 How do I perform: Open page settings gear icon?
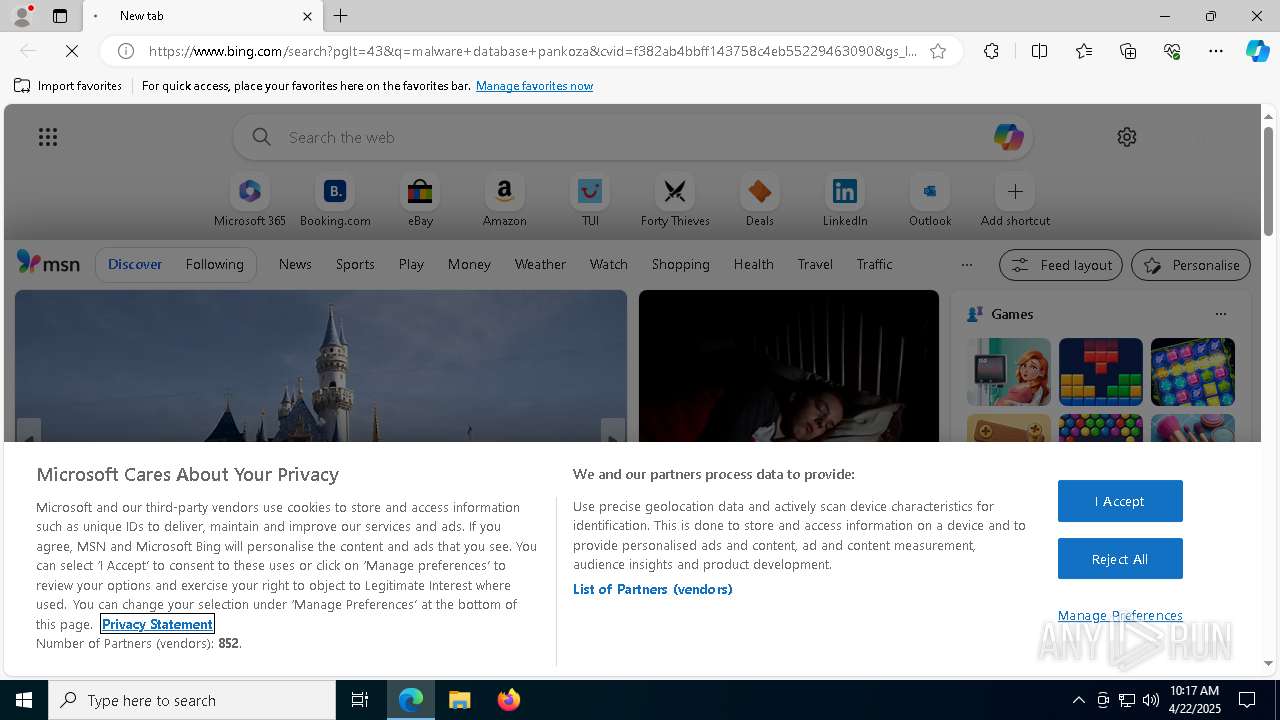[1127, 137]
